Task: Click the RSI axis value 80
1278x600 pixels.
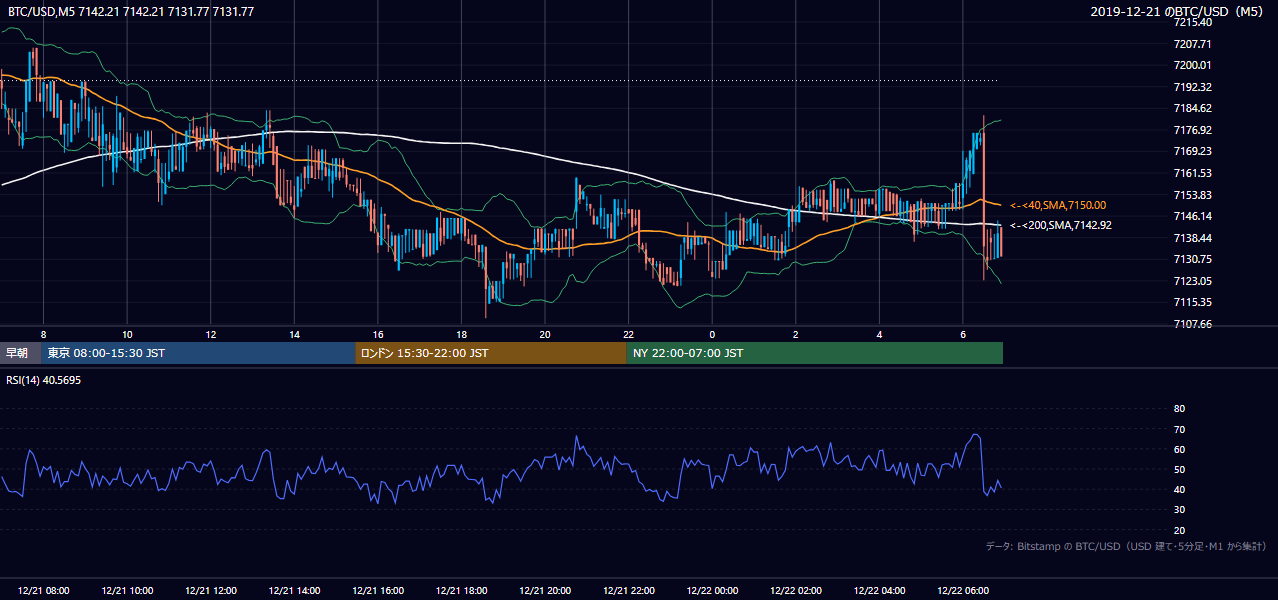Action: (1179, 409)
